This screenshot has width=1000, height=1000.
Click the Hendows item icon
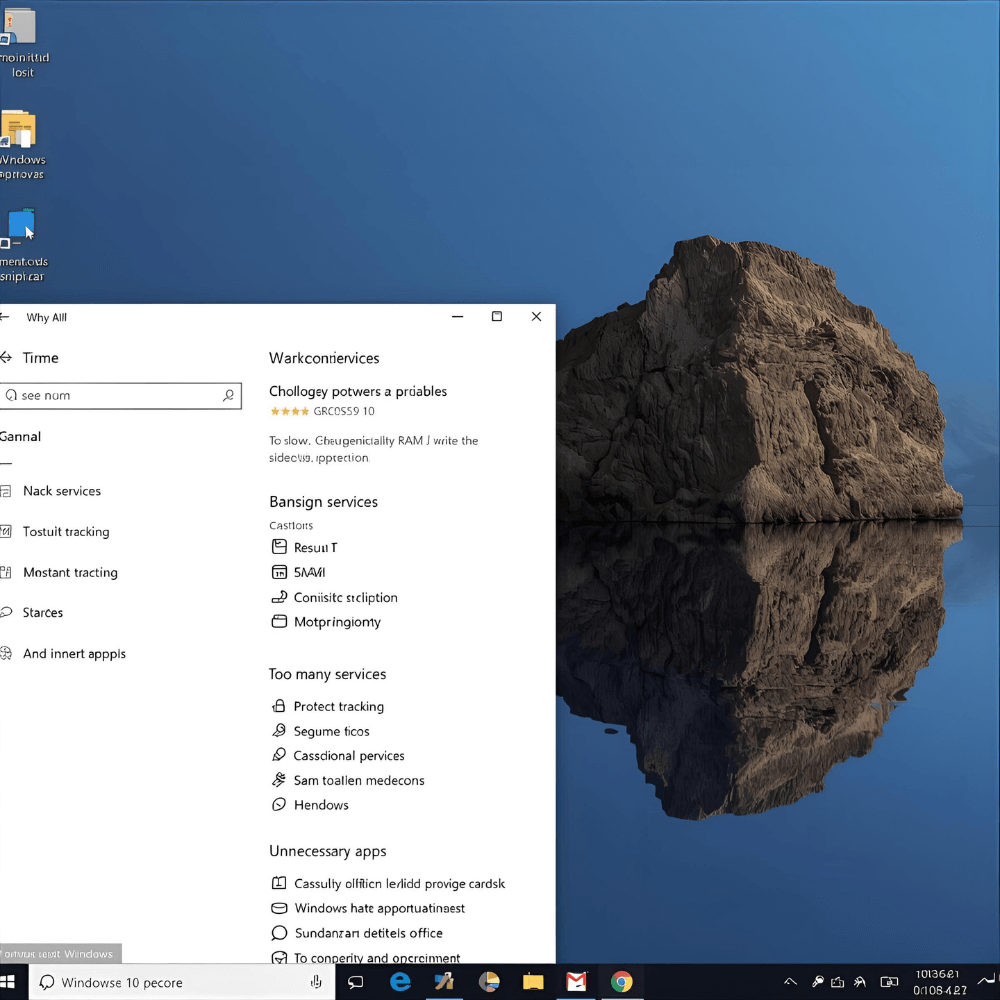pyautogui.click(x=279, y=805)
